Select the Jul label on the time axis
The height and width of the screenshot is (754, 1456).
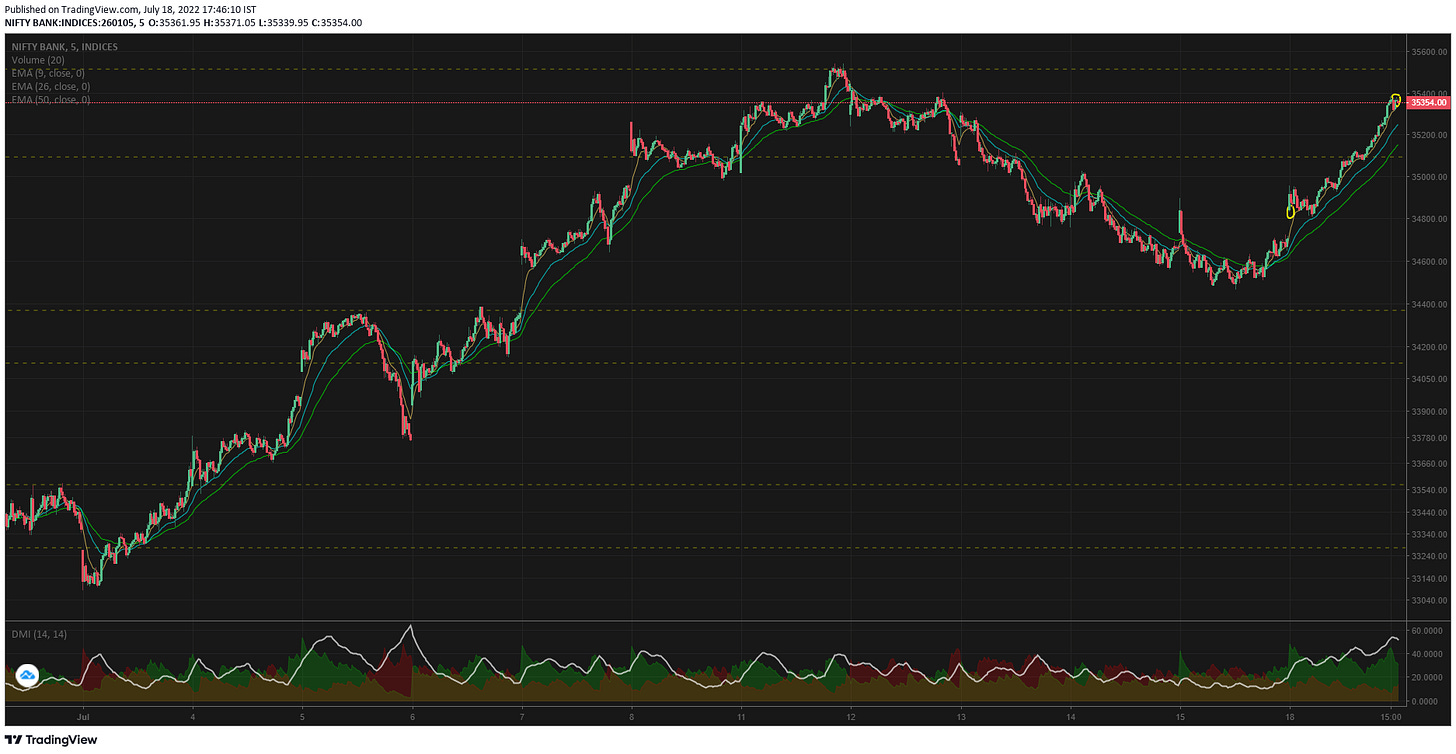coord(84,717)
